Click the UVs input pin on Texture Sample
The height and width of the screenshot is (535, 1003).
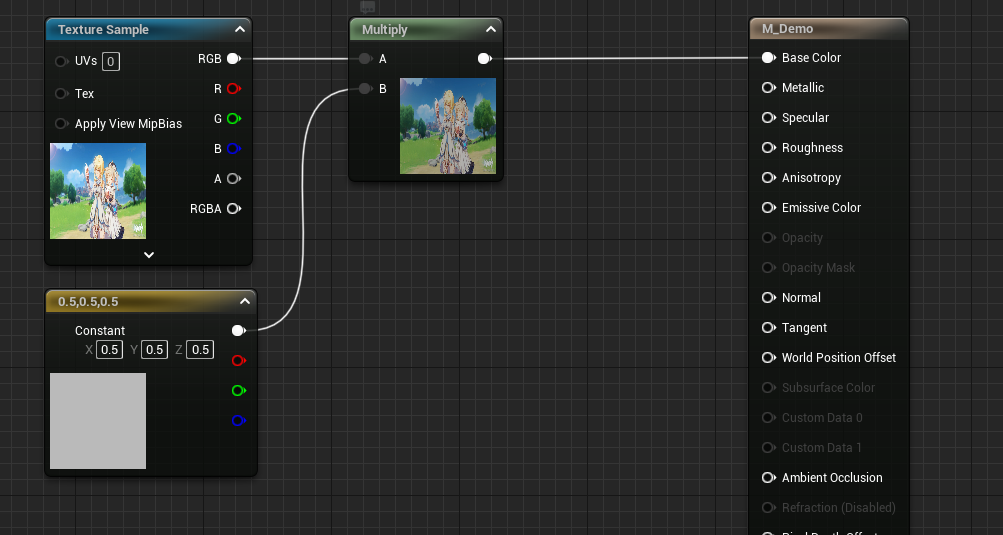pyautogui.click(x=62, y=61)
